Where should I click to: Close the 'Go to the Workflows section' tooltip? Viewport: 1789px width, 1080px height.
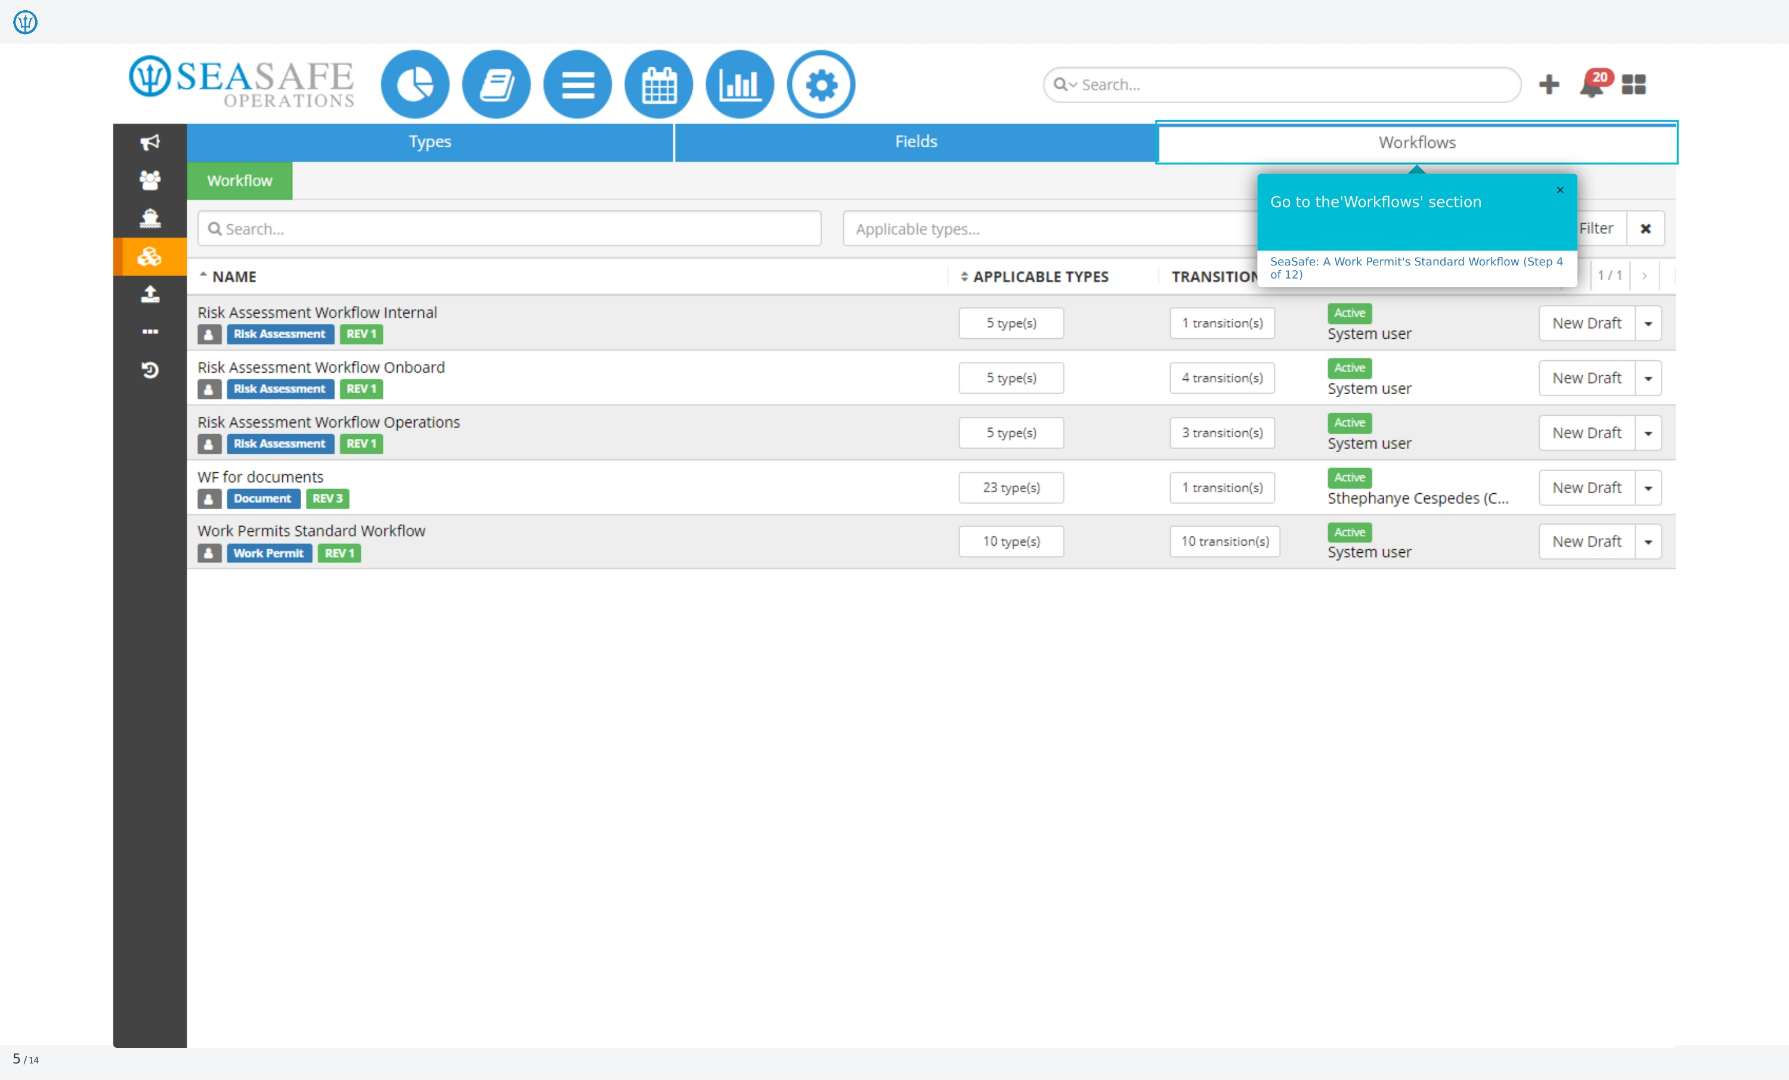[1560, 190]
